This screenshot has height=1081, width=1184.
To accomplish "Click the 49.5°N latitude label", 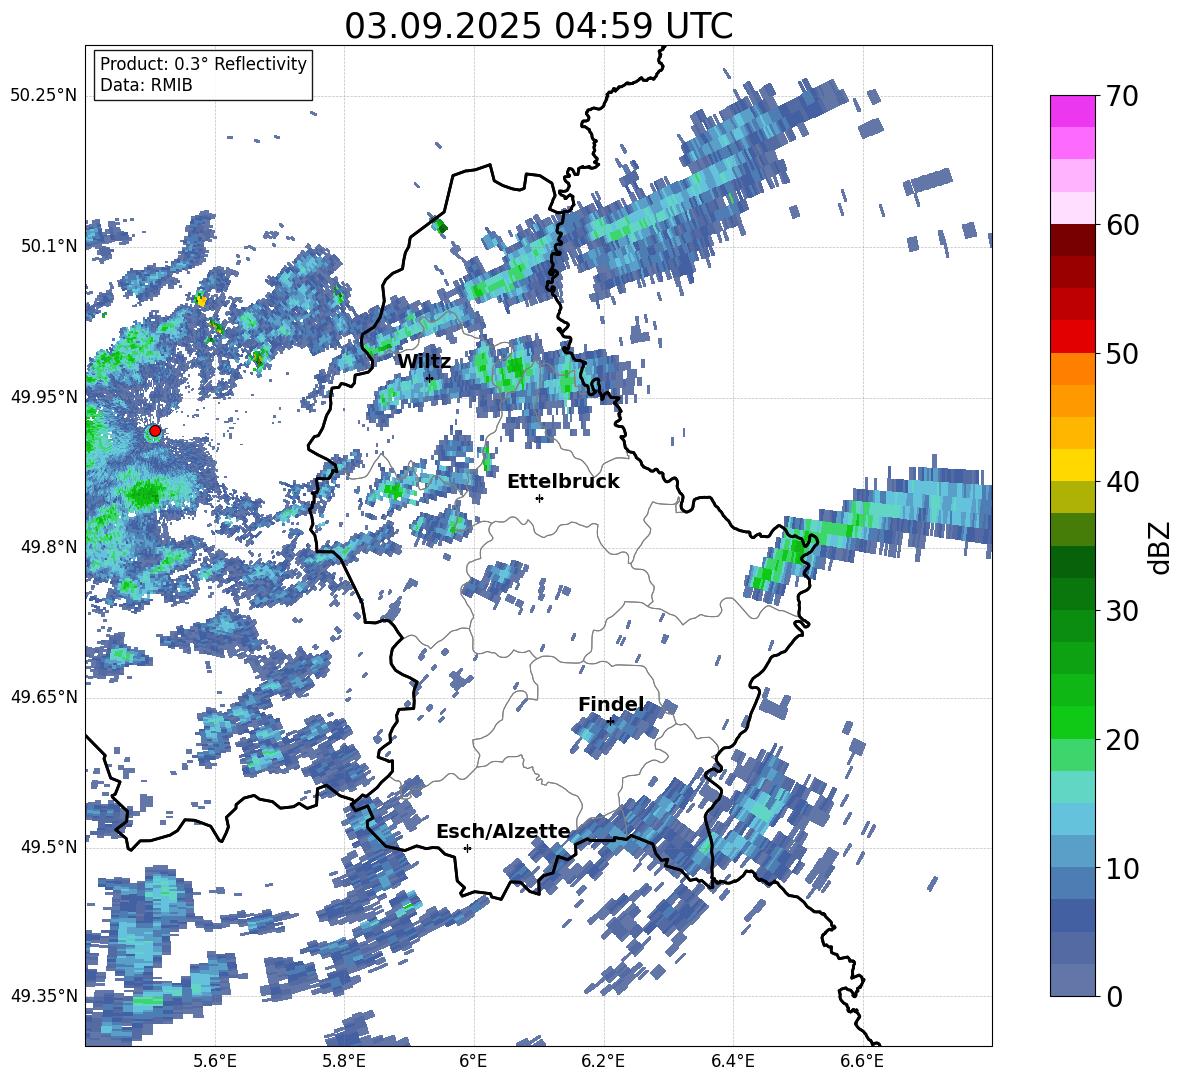I will pyautogui.click(x=48, y=847).
